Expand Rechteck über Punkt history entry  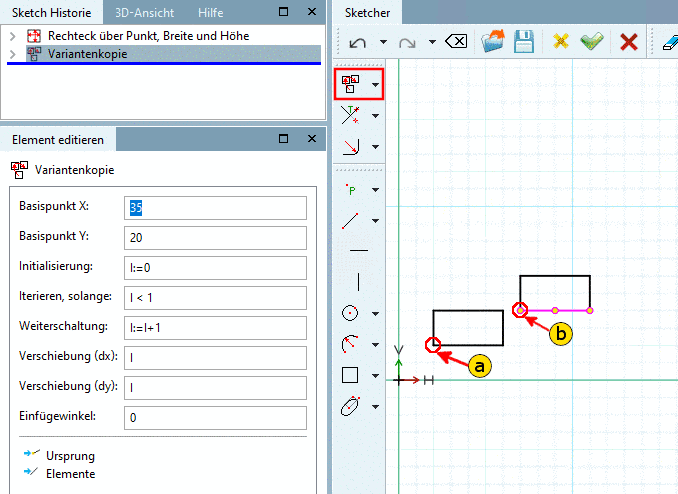[x=13, y=36]
